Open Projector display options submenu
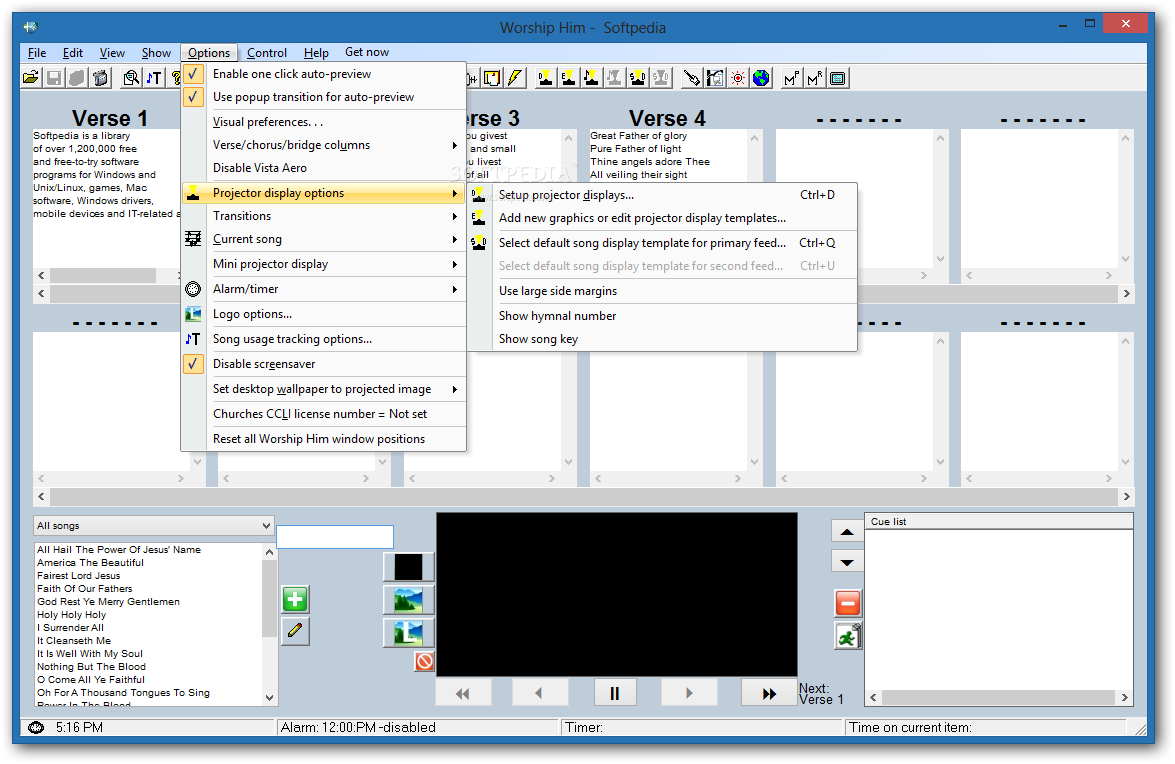Image resolution: width=1175 pixels, height=764 pixels. [x=323, y=193]
